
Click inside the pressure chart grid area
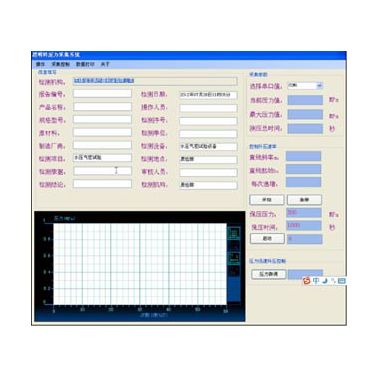click(x=140, y=264)
